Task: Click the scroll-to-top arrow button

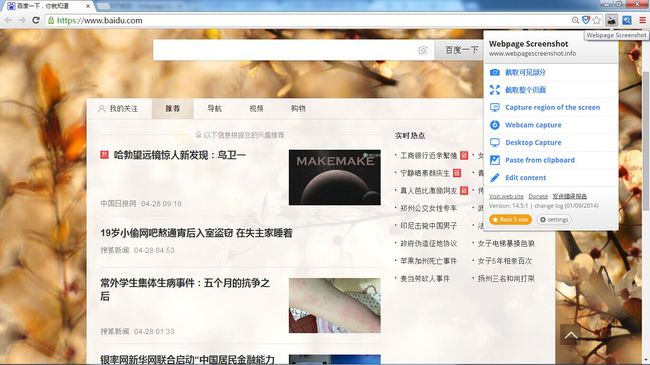Action: (570, 334)
